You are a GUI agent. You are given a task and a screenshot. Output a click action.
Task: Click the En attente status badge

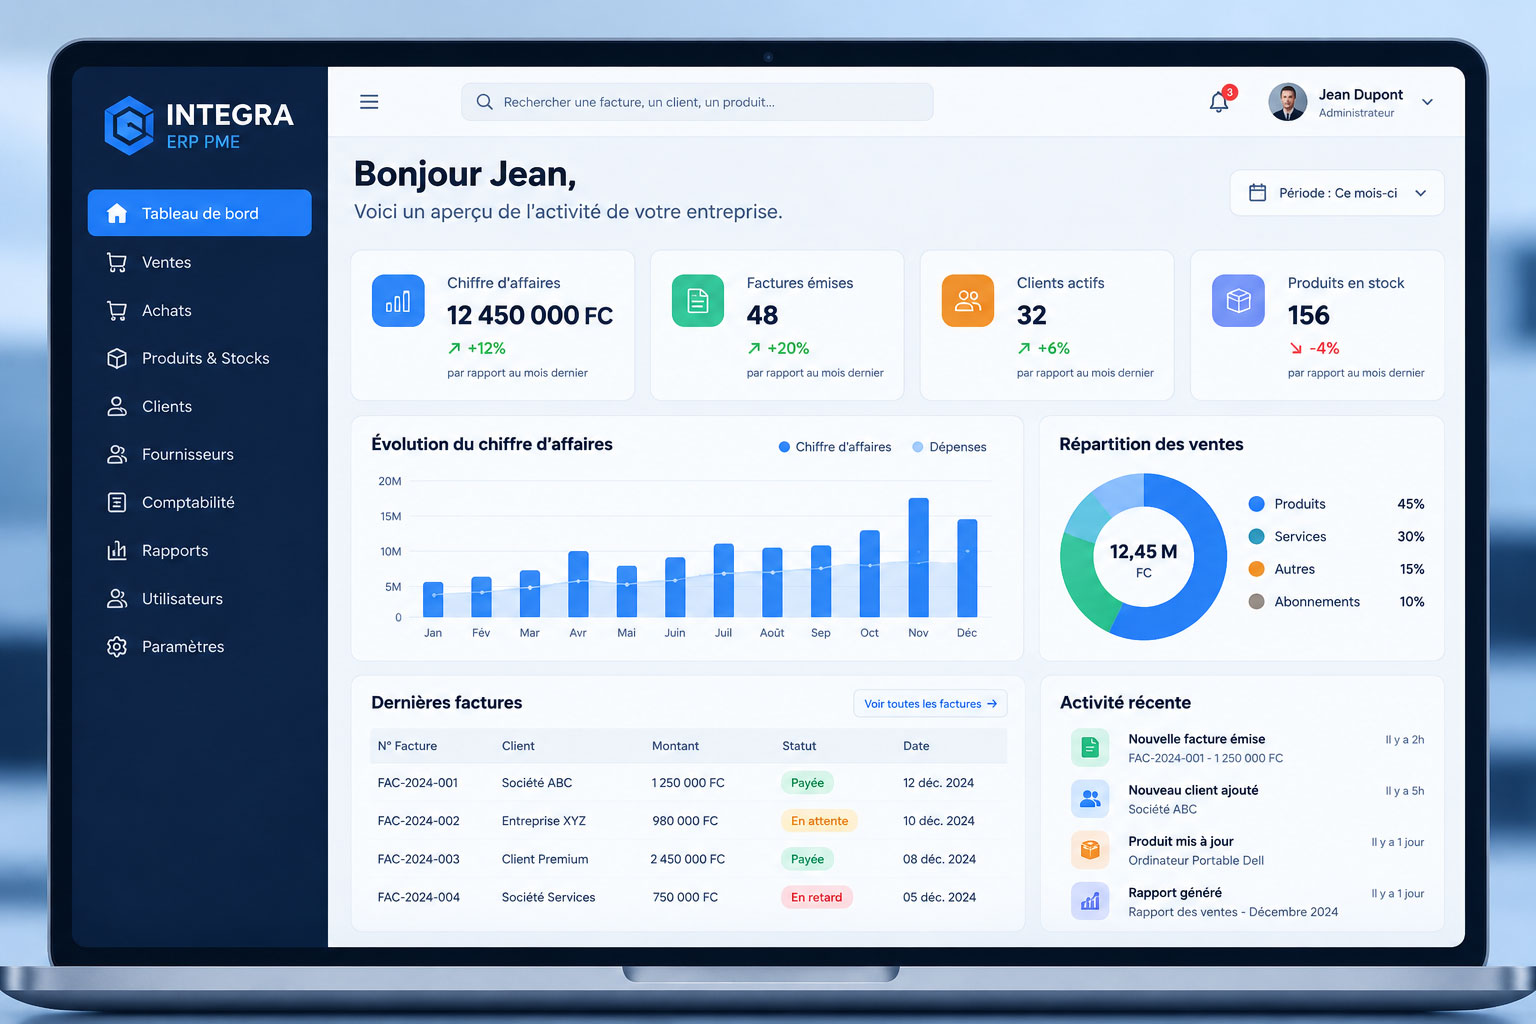tap(819, 821)
